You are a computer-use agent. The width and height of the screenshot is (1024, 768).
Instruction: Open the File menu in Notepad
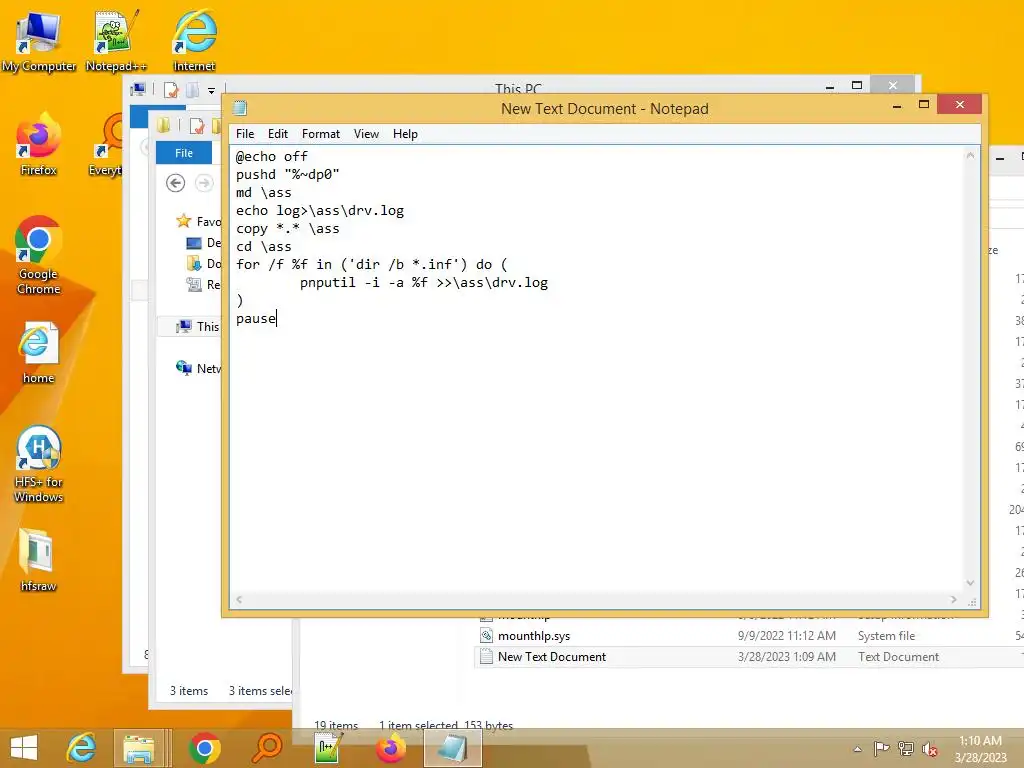pyautogui.click(x=245, y=134)
